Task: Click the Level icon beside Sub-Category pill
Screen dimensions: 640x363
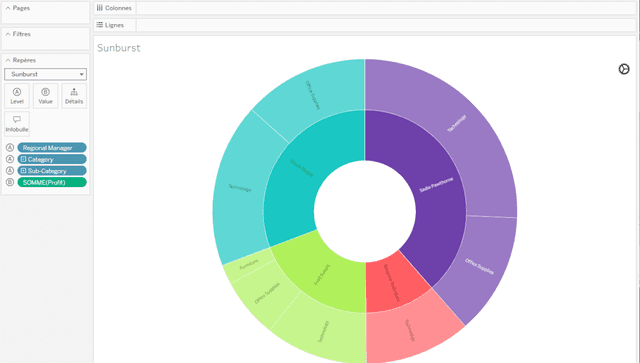Action: pyautogui.click(x=10, y=171)
